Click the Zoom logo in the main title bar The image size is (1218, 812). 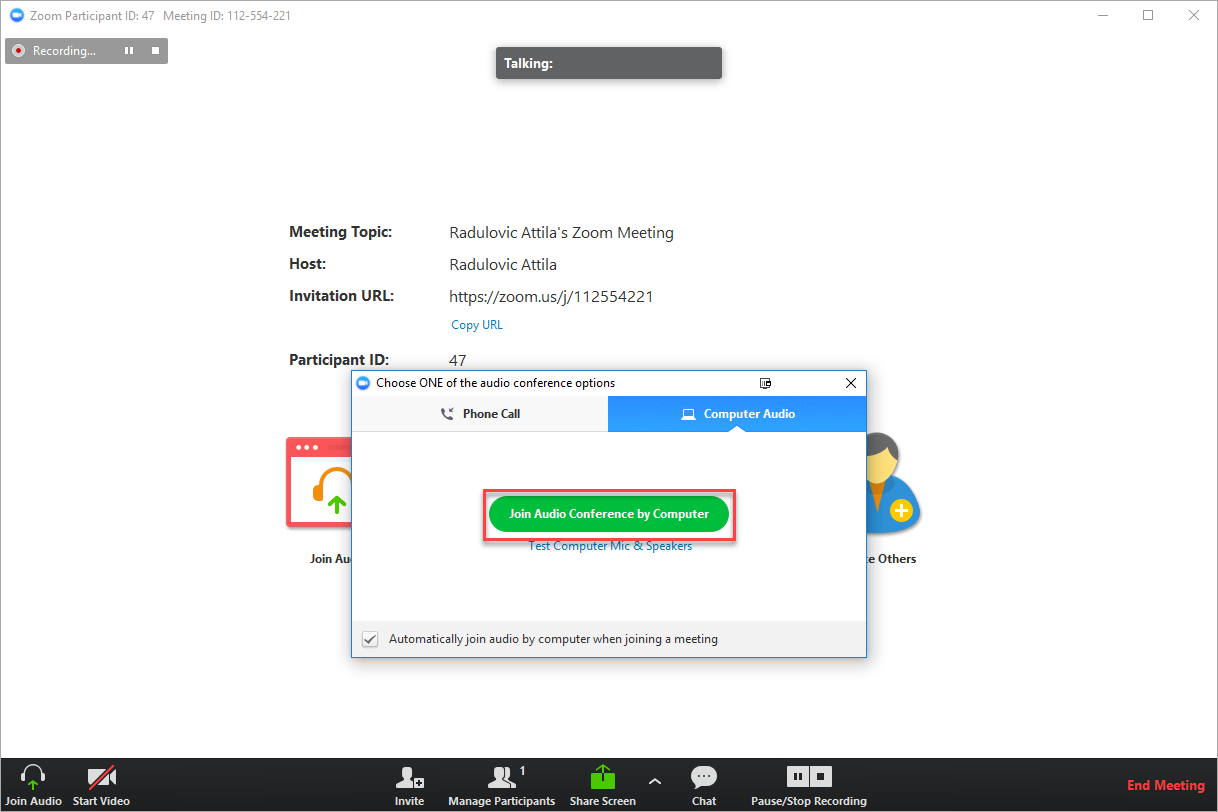click(x=16, y=16)
